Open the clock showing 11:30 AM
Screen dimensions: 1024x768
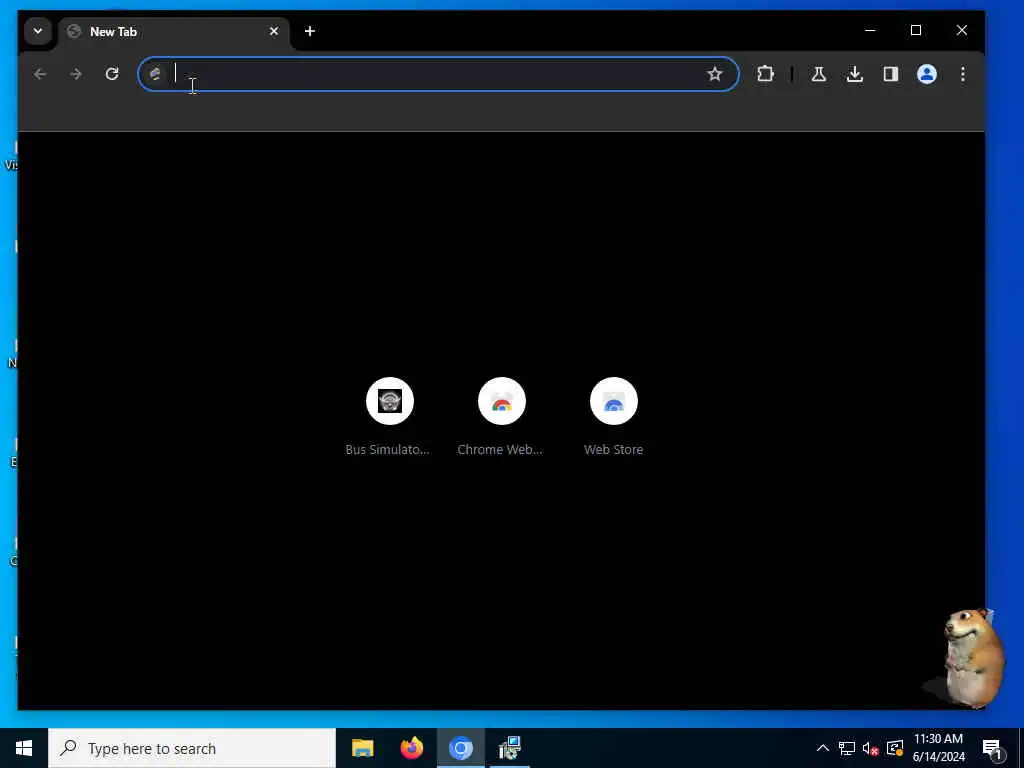click(x=938, y=748)
